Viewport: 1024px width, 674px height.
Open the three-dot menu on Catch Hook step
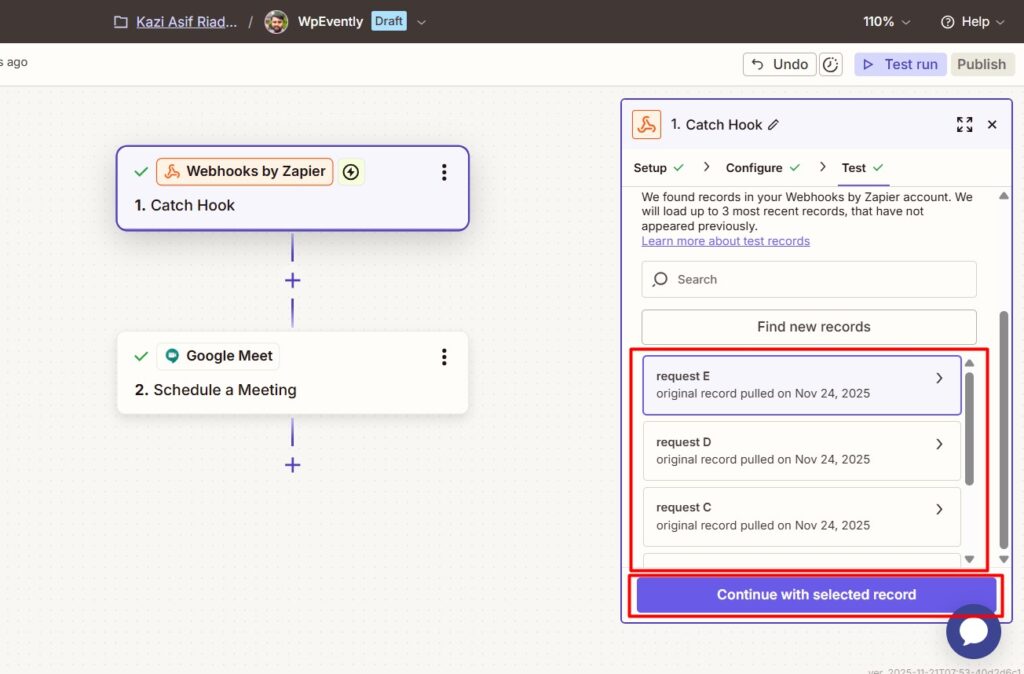click(444, 171)
